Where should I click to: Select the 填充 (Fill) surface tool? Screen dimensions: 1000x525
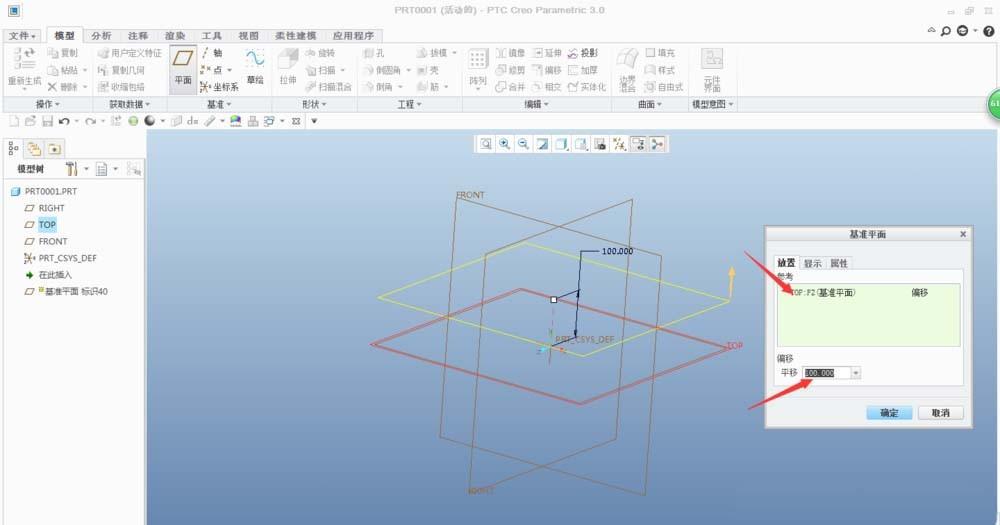point(660,53)
